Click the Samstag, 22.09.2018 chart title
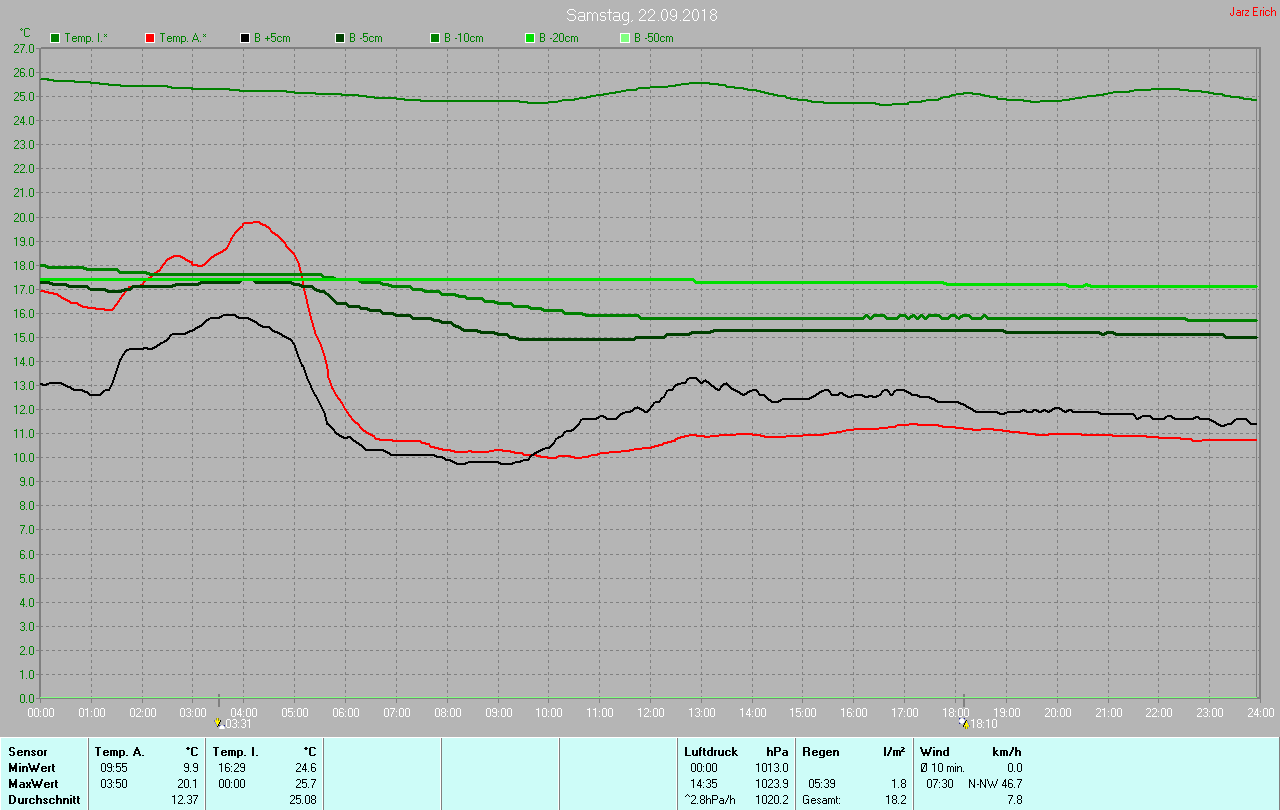The width and height of the screenshot is (1280, 810). click(641, 15)
